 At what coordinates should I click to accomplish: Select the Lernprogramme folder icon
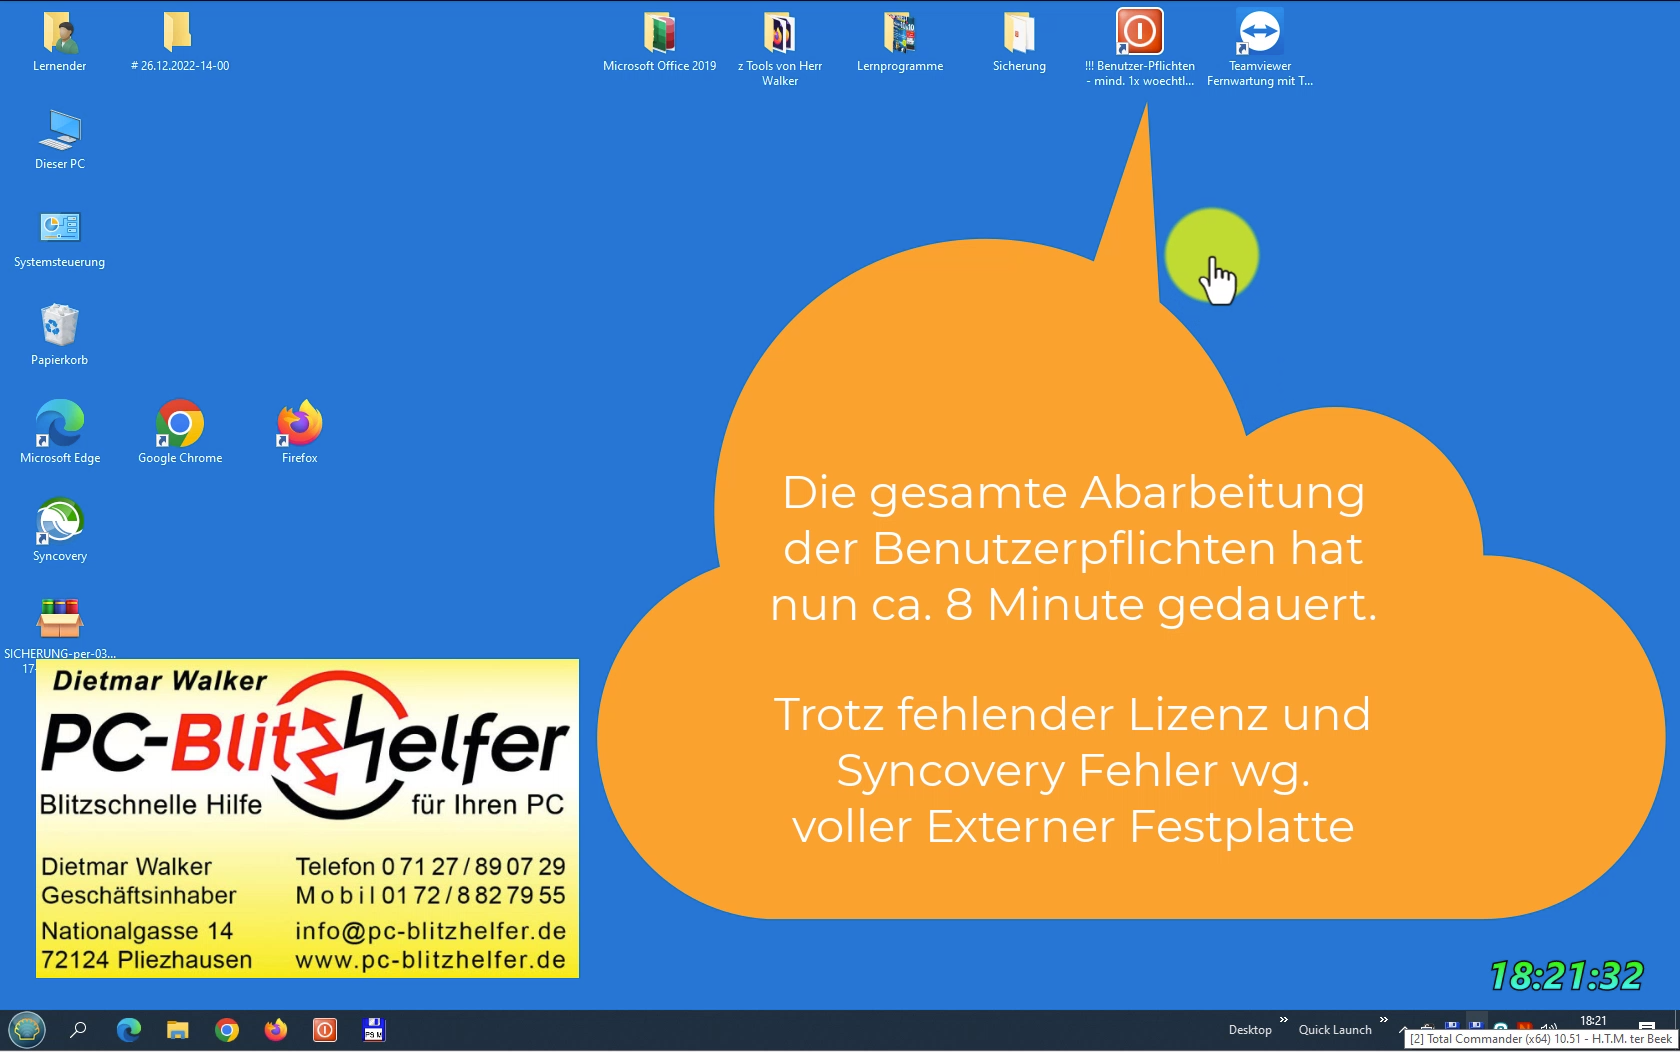(x=899, y=33)
